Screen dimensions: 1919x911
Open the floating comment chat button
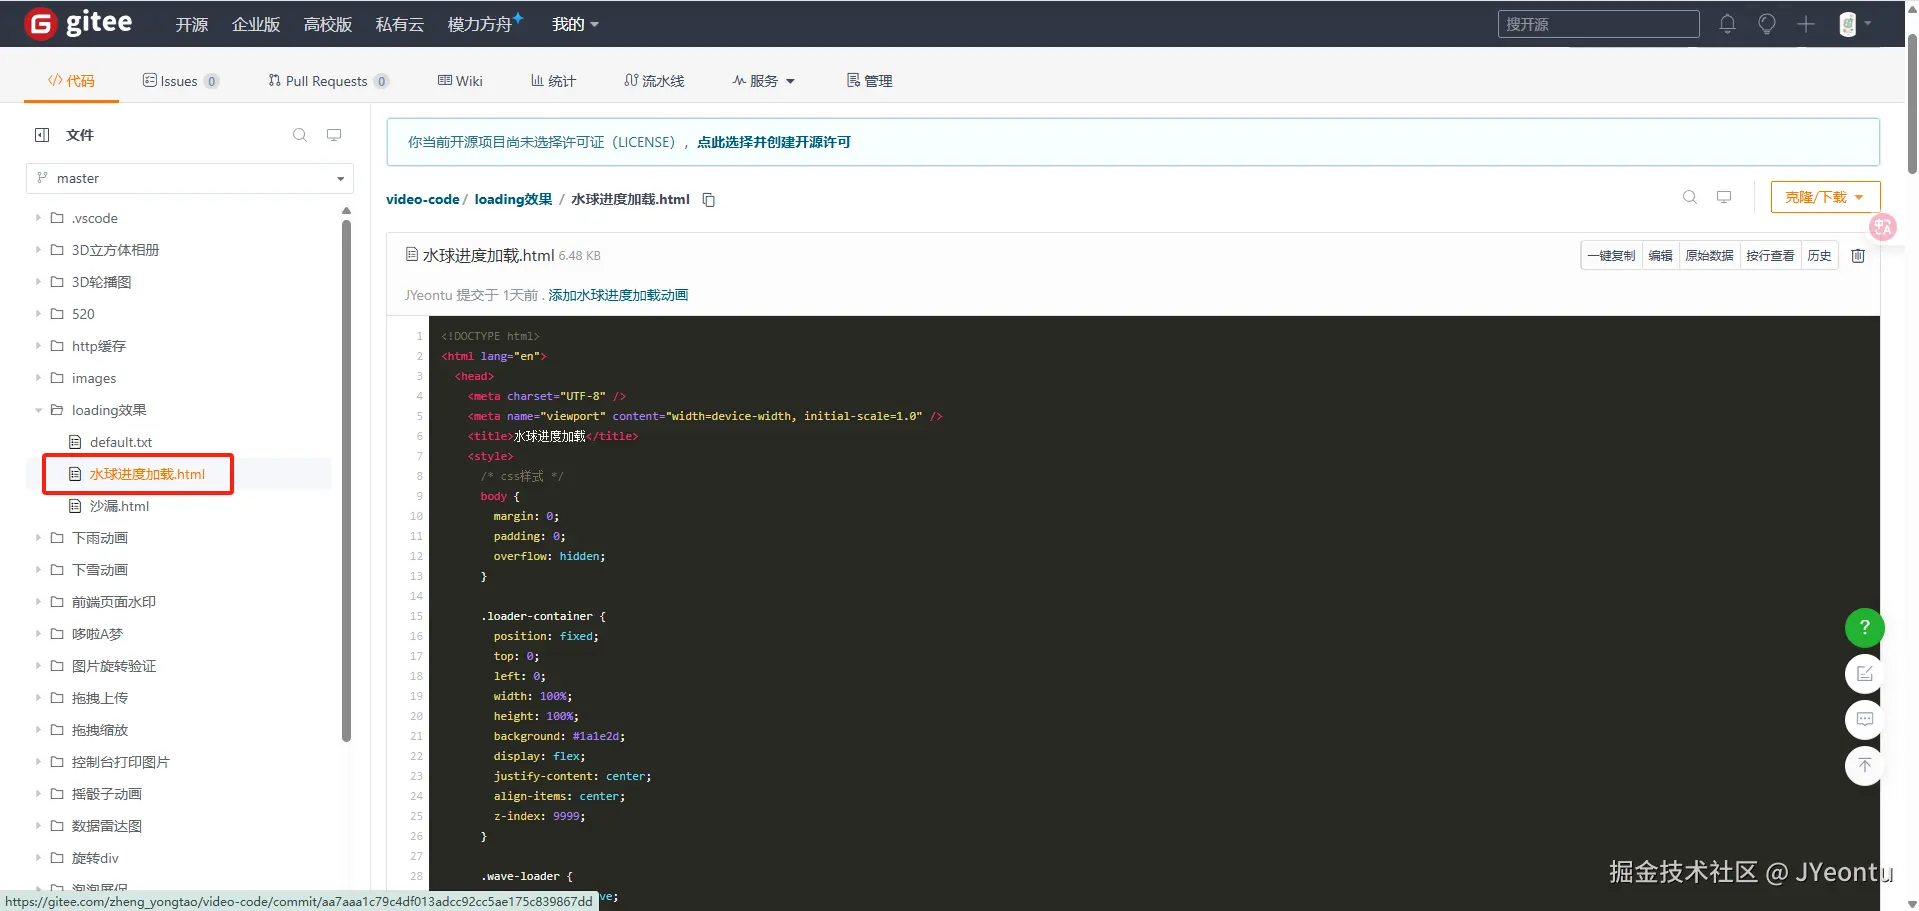[x=1864, y=719]
